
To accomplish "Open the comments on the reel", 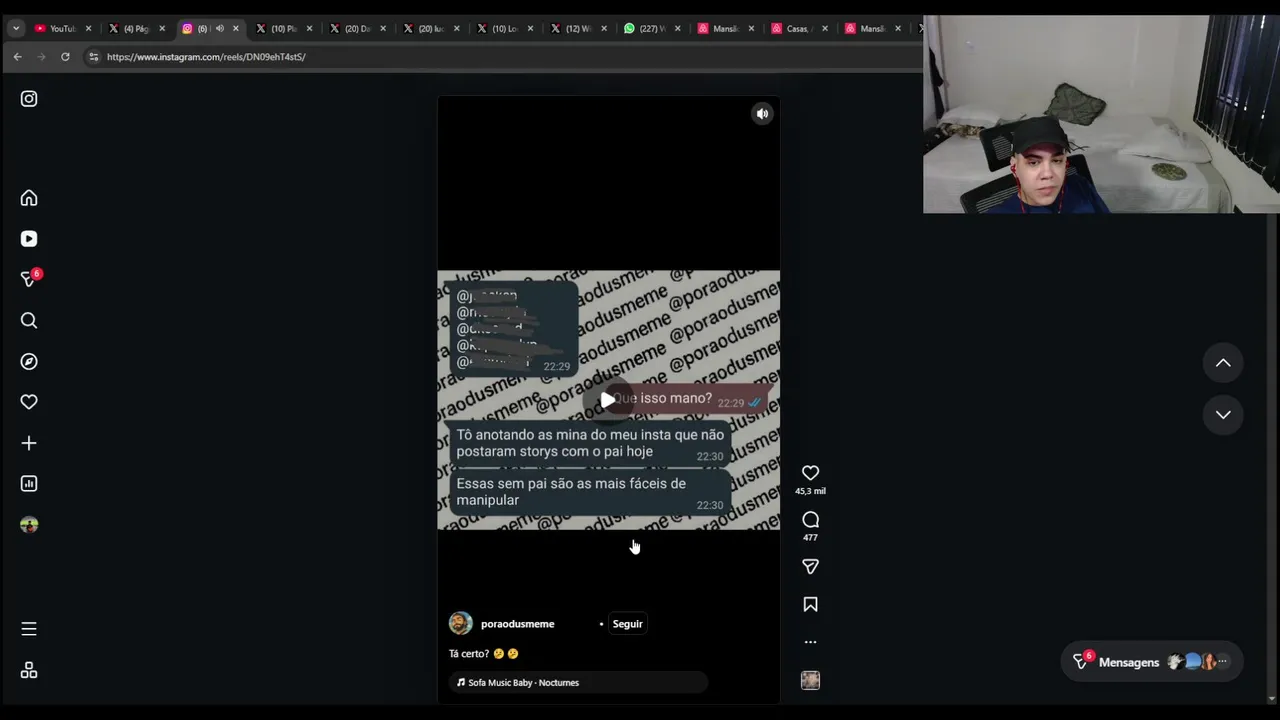I will [x=810, y=520].
